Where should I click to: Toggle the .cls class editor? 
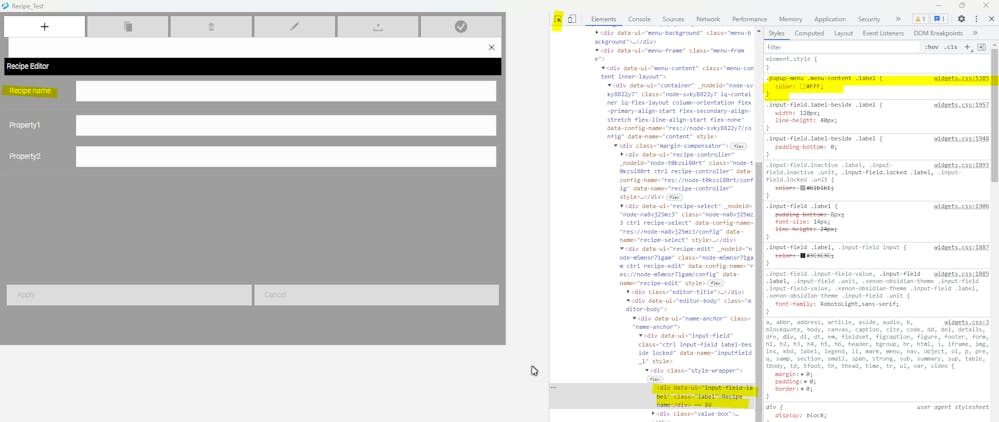(x=951, y=47)
